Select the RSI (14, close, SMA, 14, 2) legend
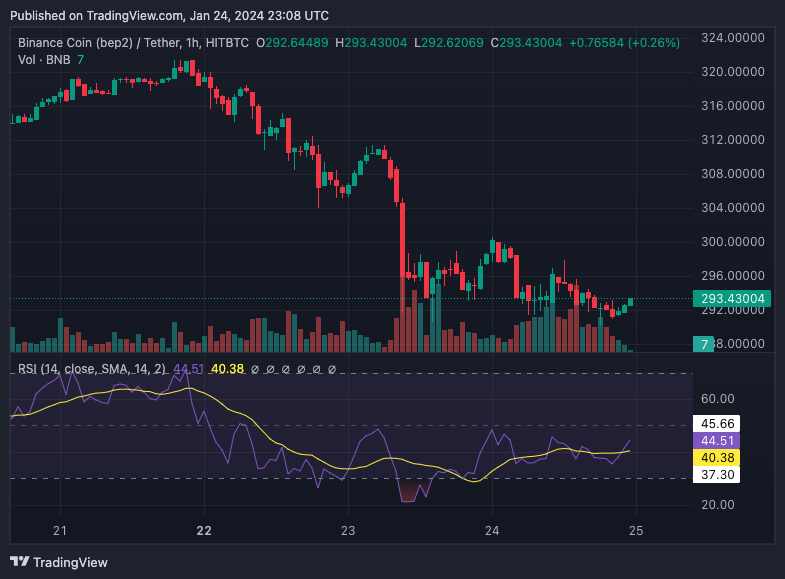Image resolution: width=785 pixels, height=579 pixels. (x=92, y=369)
